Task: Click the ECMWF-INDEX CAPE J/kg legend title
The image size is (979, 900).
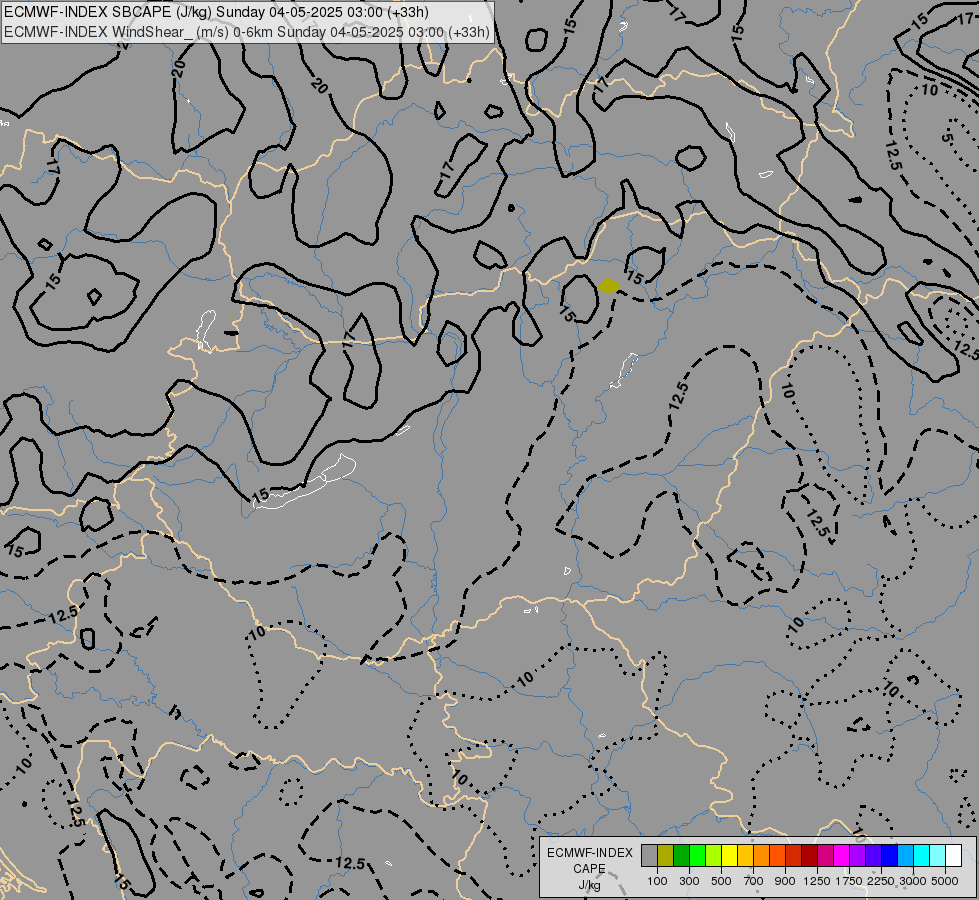Action: [x=590, y=868]
